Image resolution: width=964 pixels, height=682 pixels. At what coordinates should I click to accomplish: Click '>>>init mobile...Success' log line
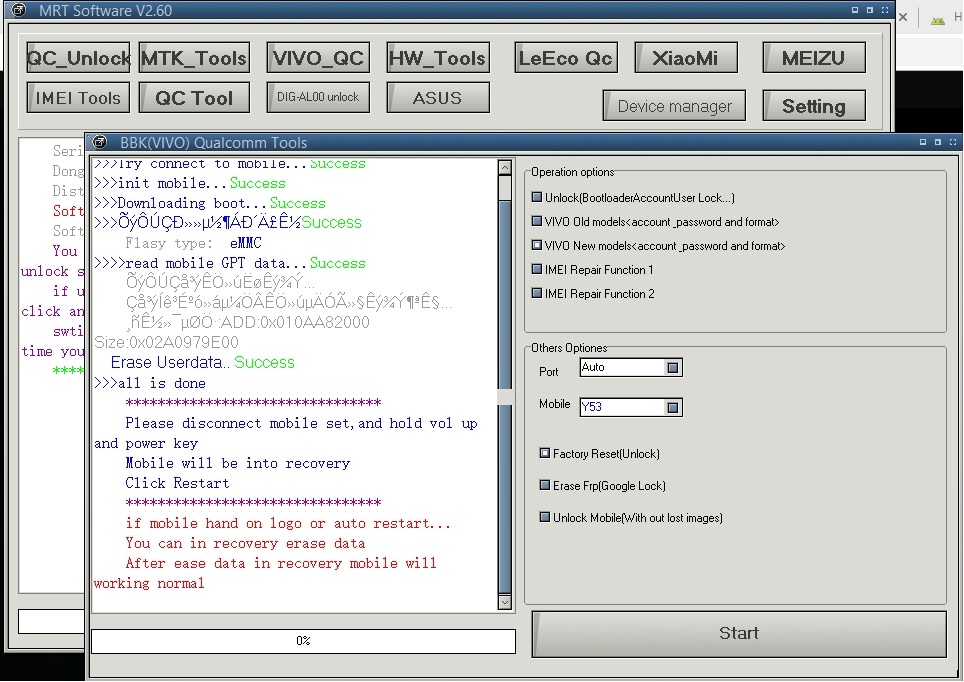[190, 183]
